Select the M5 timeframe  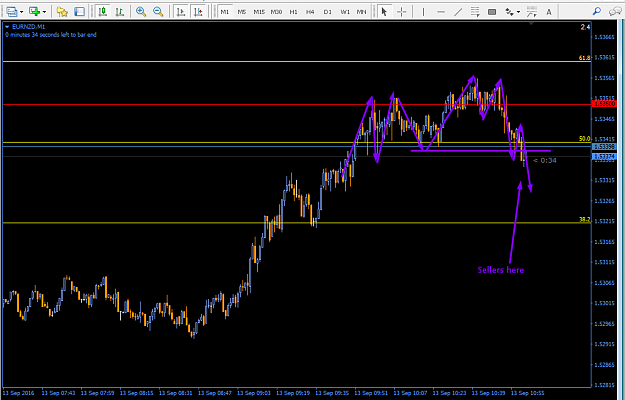click(242, 12)
